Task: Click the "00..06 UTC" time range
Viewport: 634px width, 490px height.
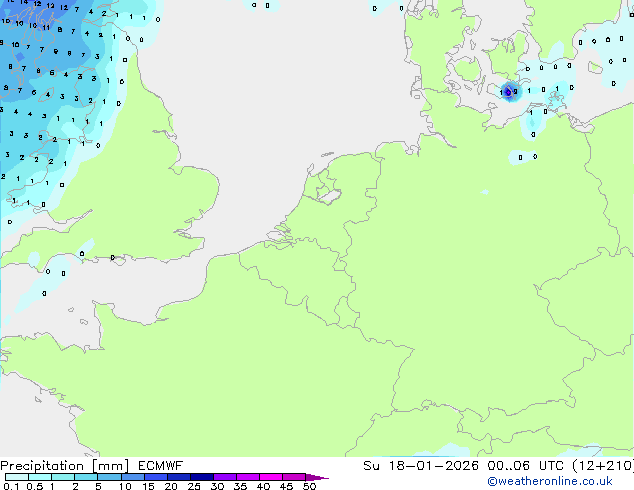Action: point(525,466)
